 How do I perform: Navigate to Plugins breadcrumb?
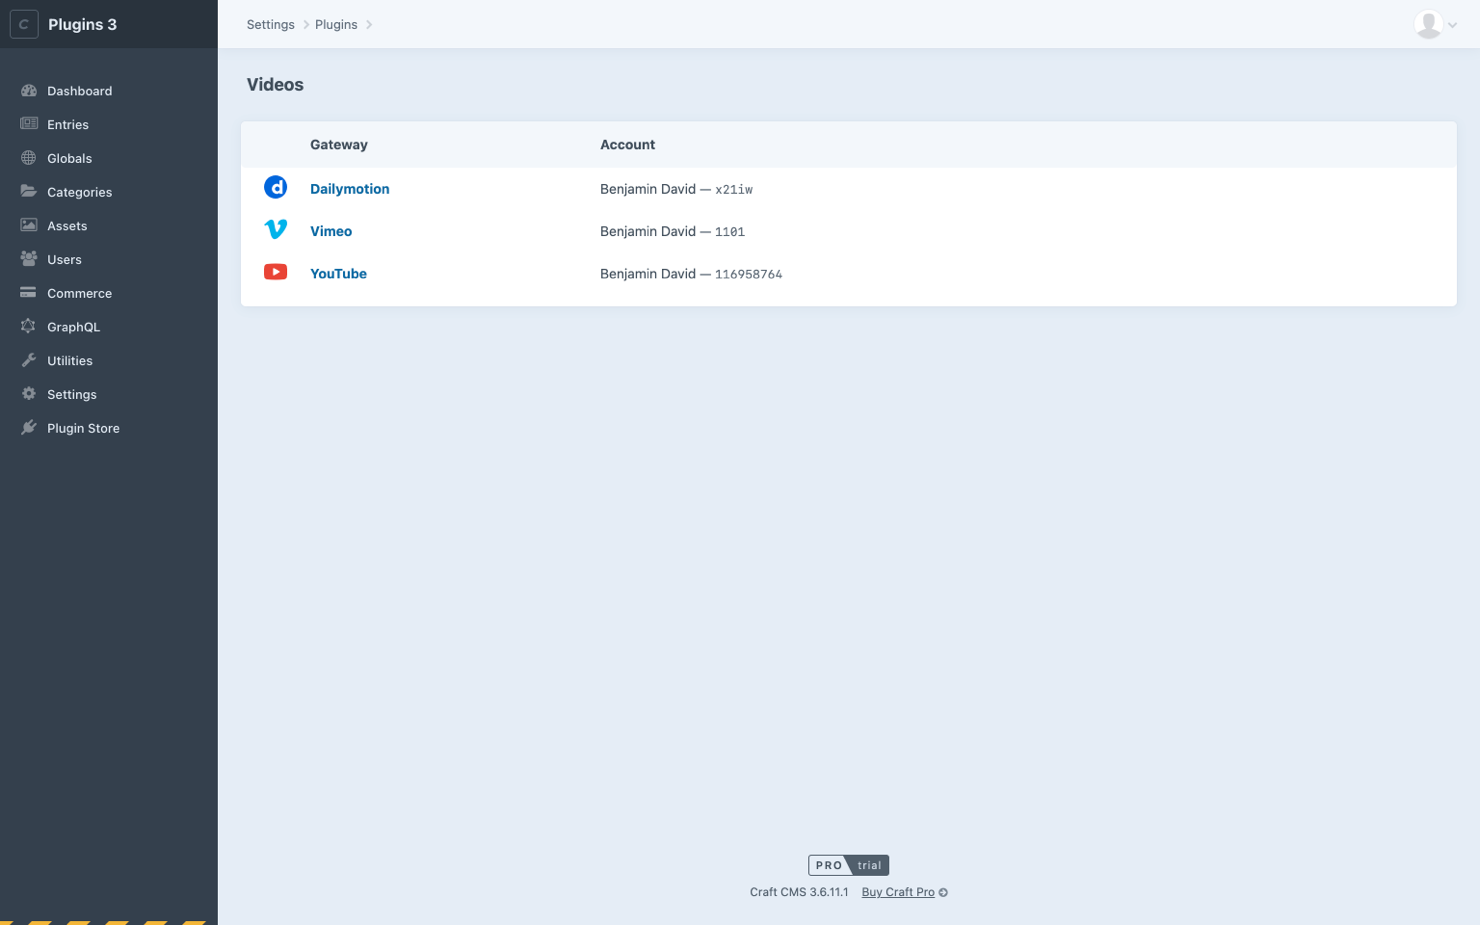(x=336, y=25)
